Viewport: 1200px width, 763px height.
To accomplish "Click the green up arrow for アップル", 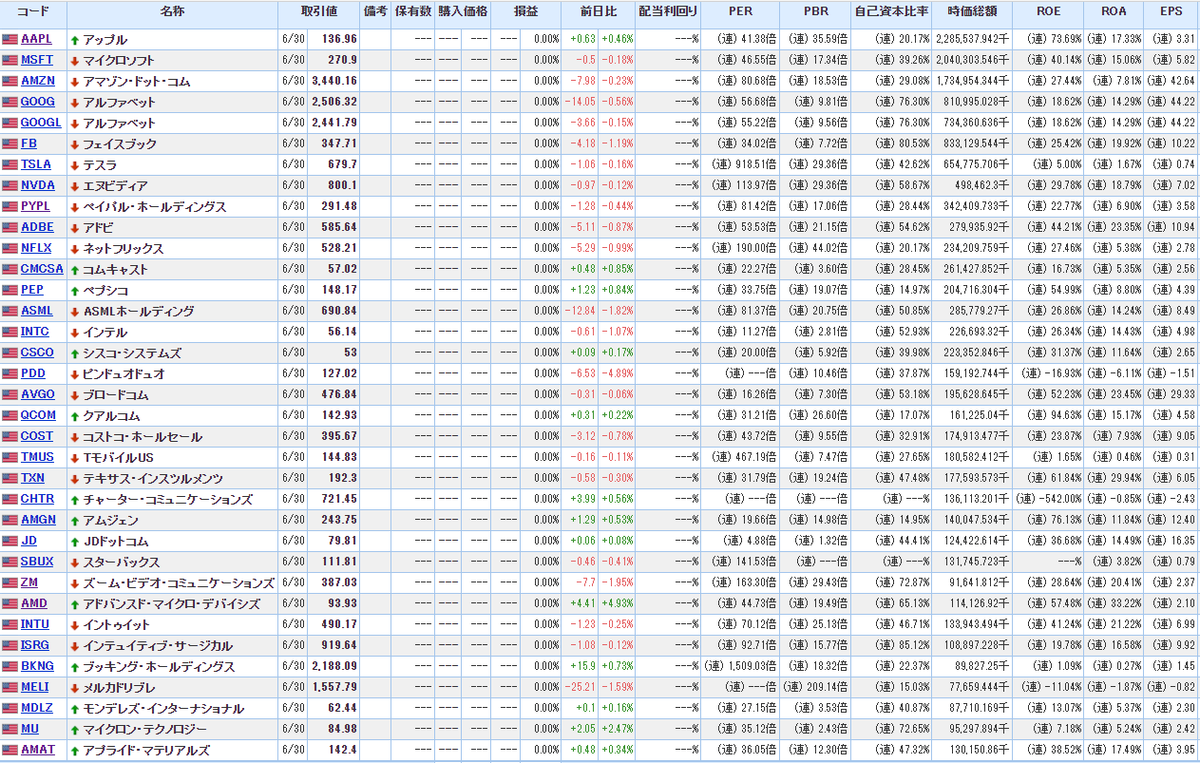I will coord(75,40).
